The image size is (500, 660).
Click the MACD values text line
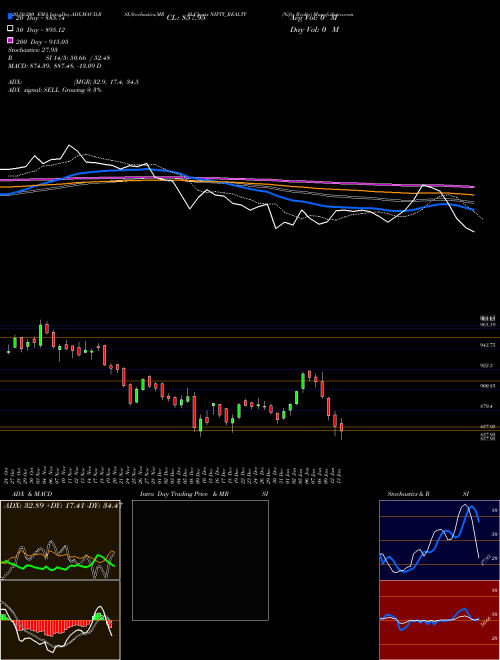(x=55, y=66)
